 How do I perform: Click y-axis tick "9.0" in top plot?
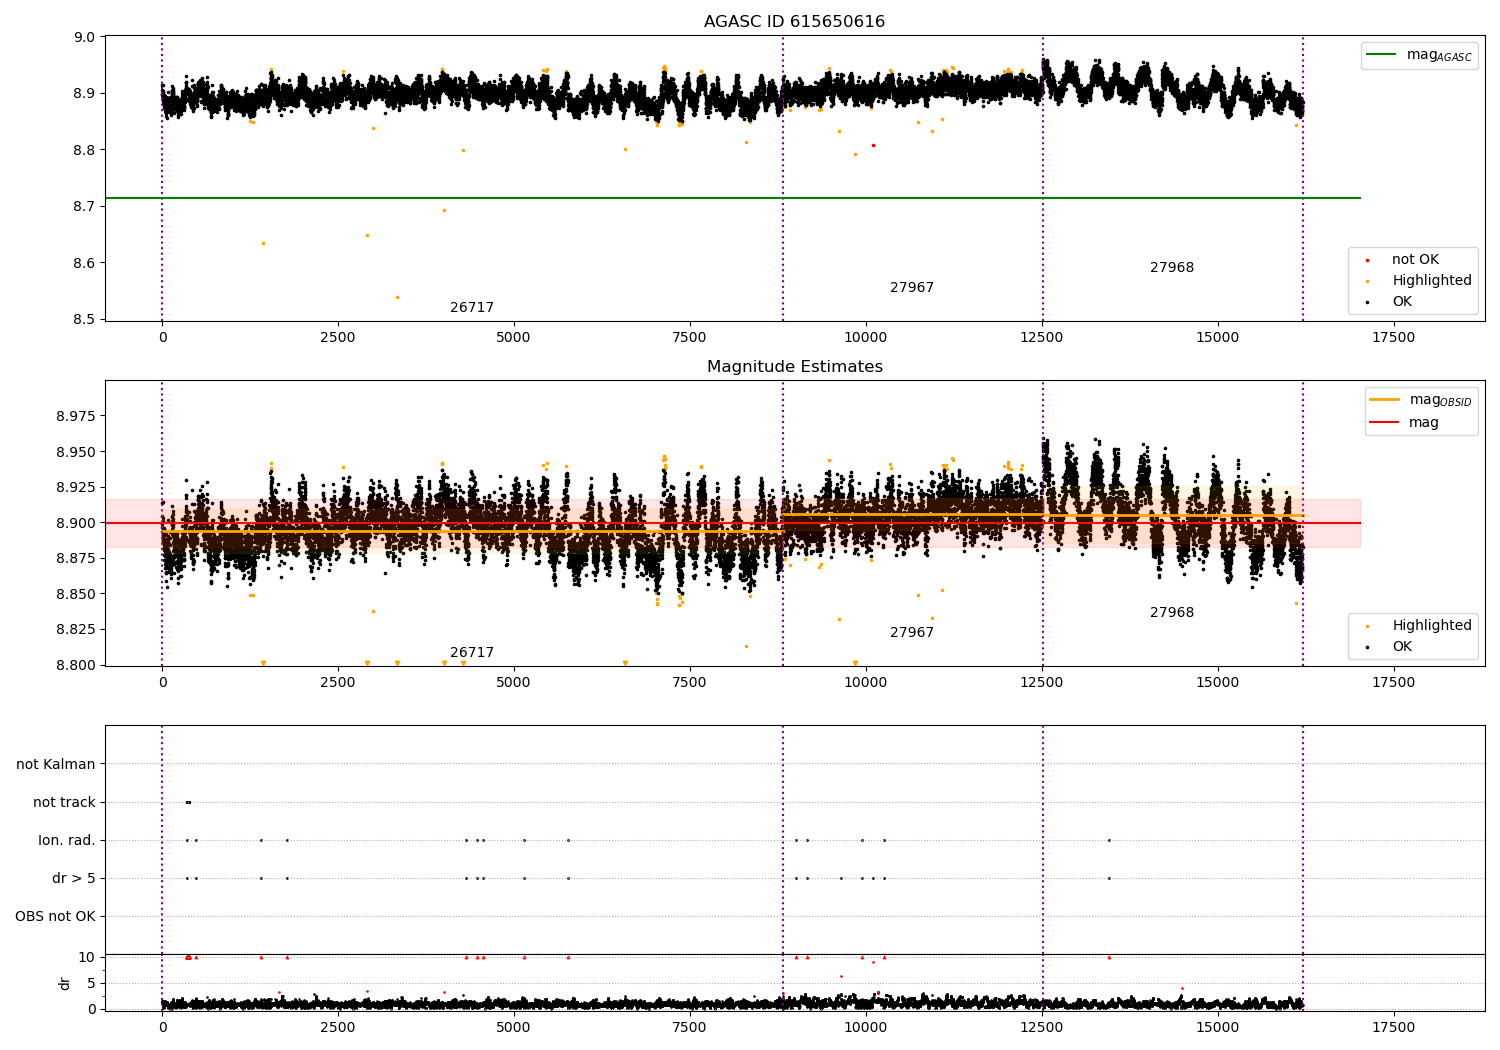click(85, 37)
